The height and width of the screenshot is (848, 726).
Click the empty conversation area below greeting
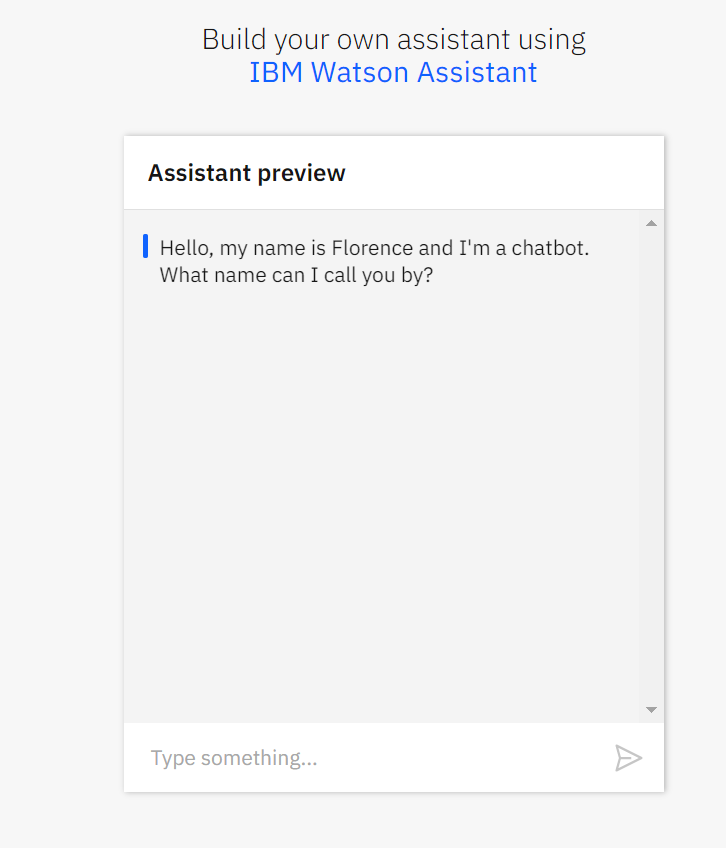(380, 500)
